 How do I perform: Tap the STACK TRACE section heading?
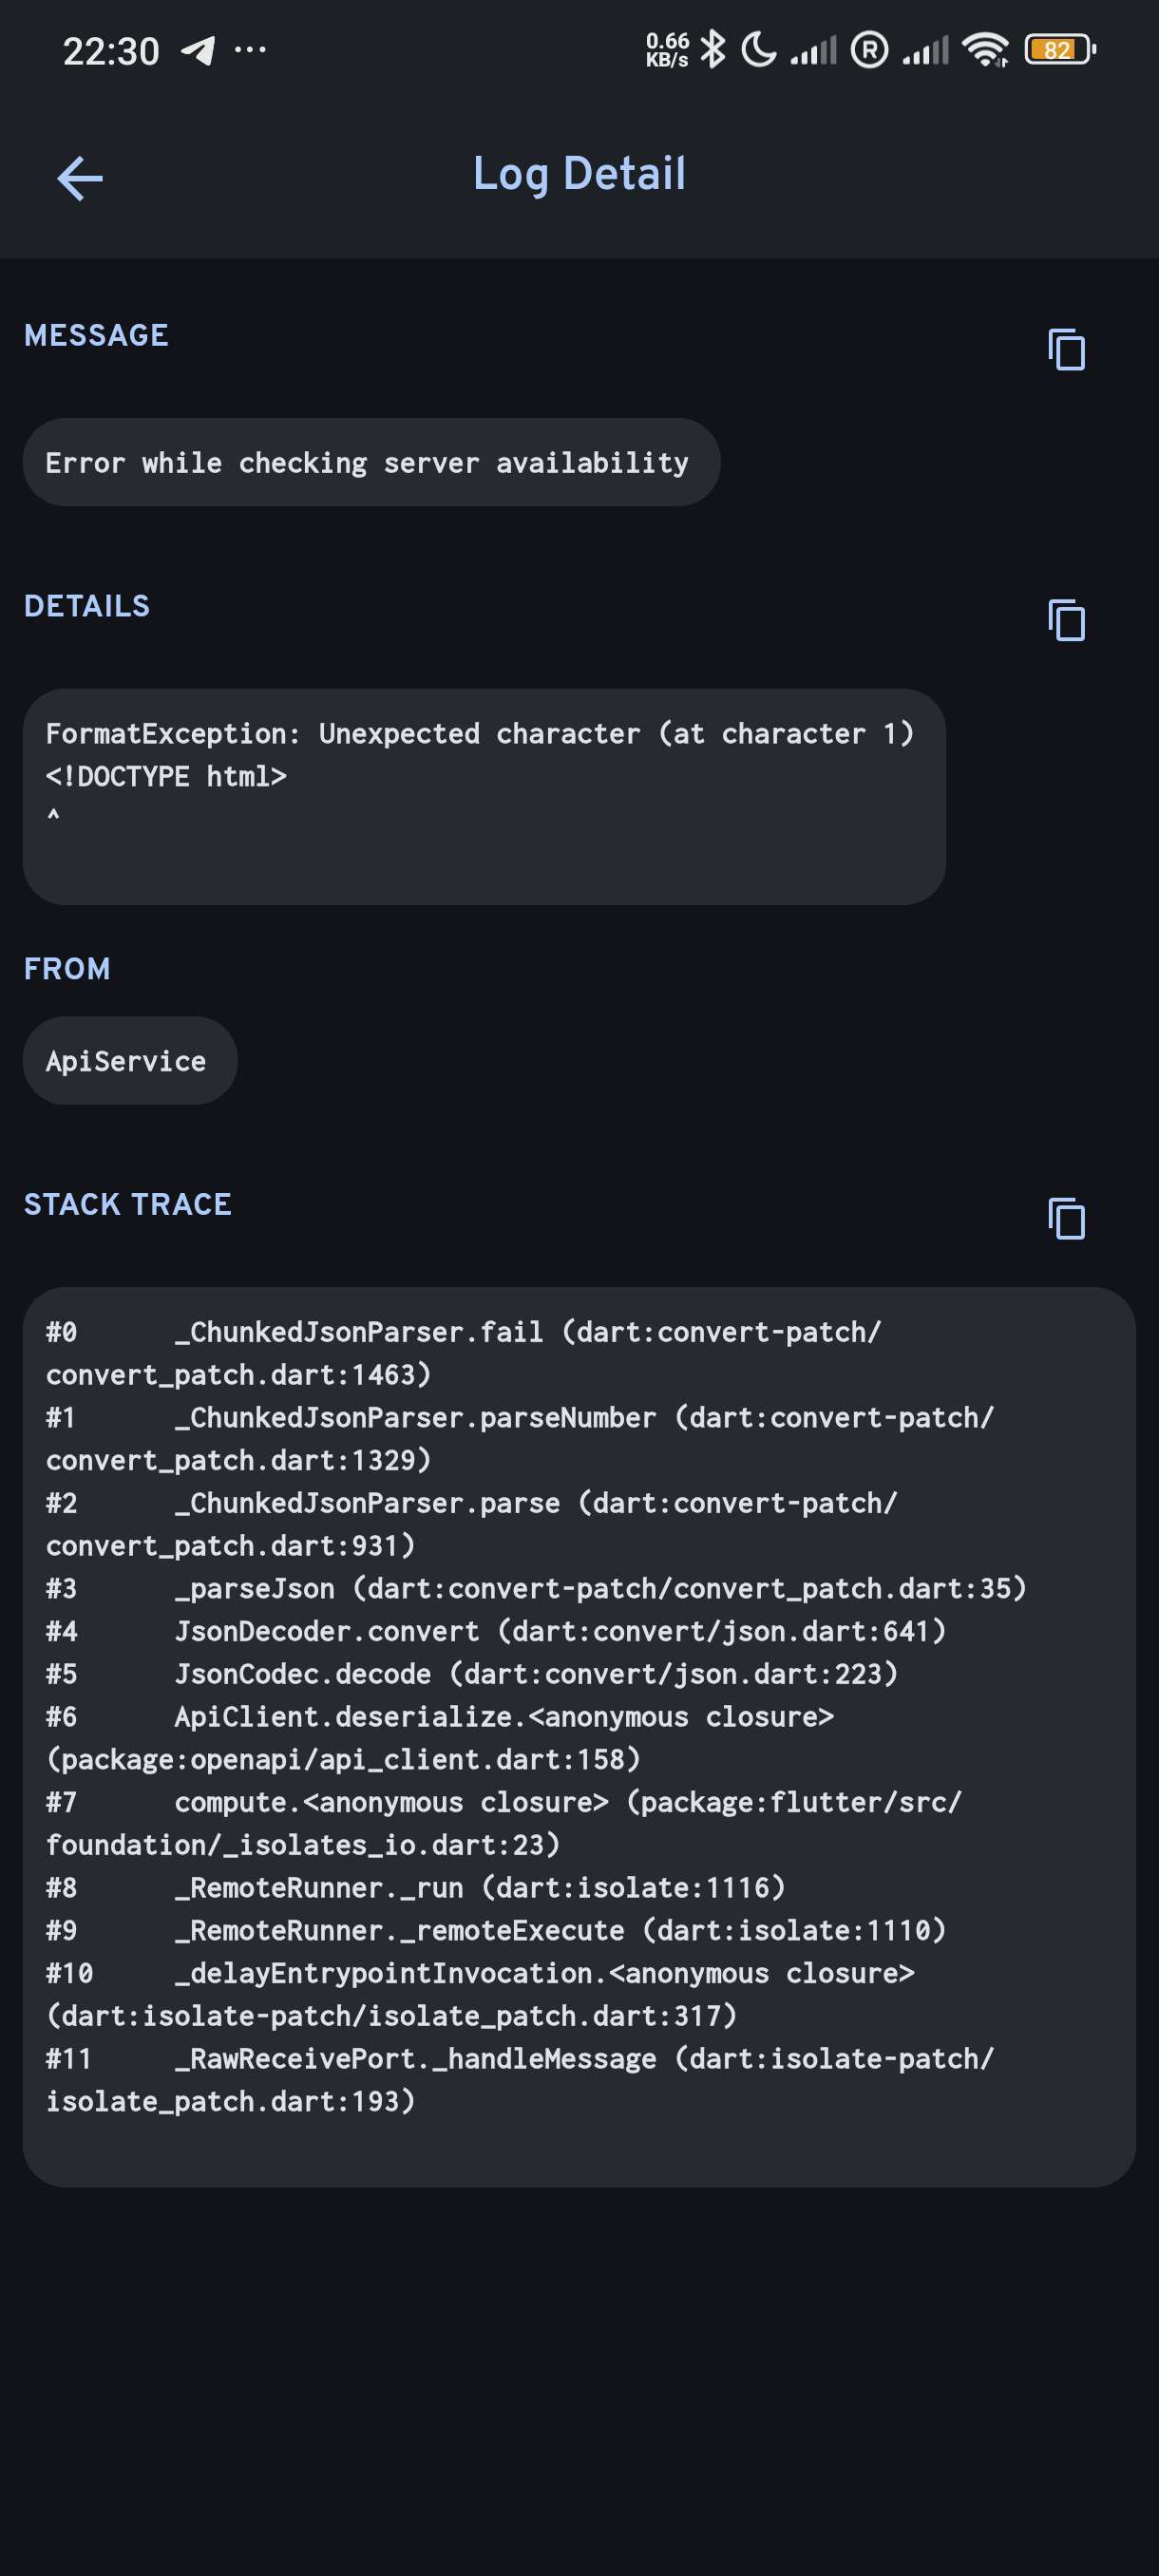(128, 1204)
